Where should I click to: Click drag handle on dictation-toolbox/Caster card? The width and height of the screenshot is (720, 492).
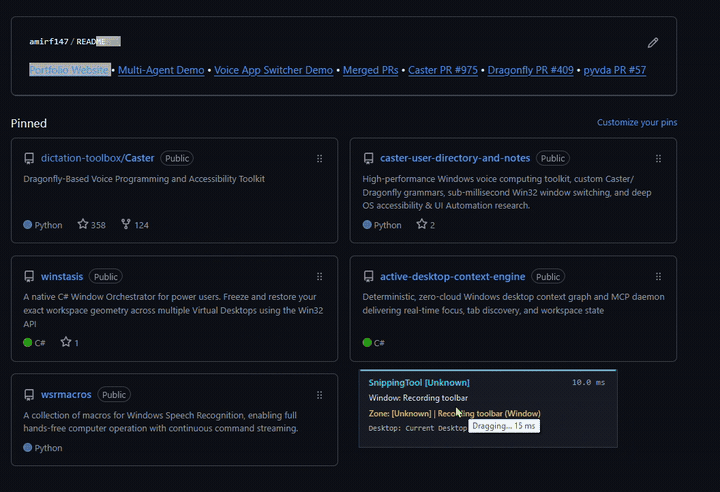[x=320, y=158]
